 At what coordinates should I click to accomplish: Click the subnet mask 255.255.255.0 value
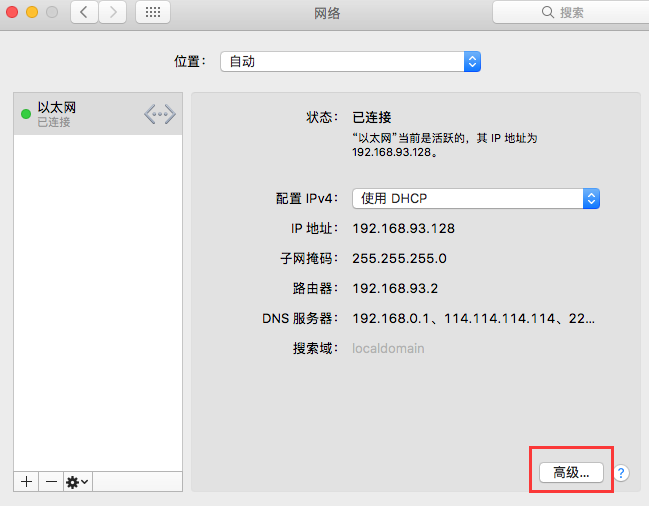click(399, 259)
